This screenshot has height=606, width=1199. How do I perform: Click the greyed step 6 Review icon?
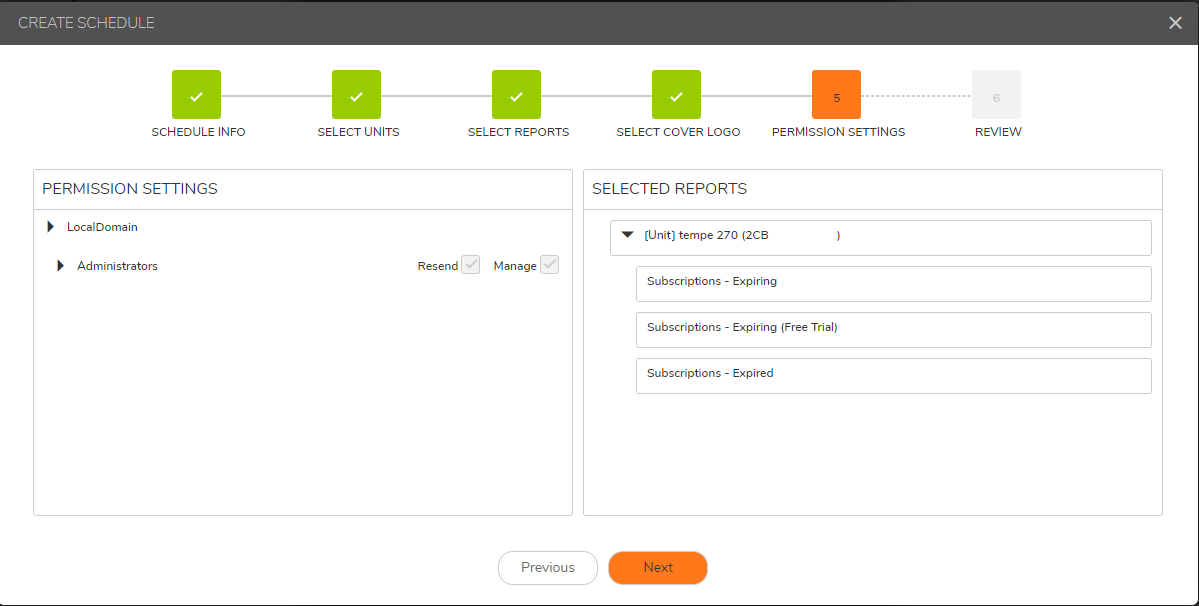click(x=996, y=95)
